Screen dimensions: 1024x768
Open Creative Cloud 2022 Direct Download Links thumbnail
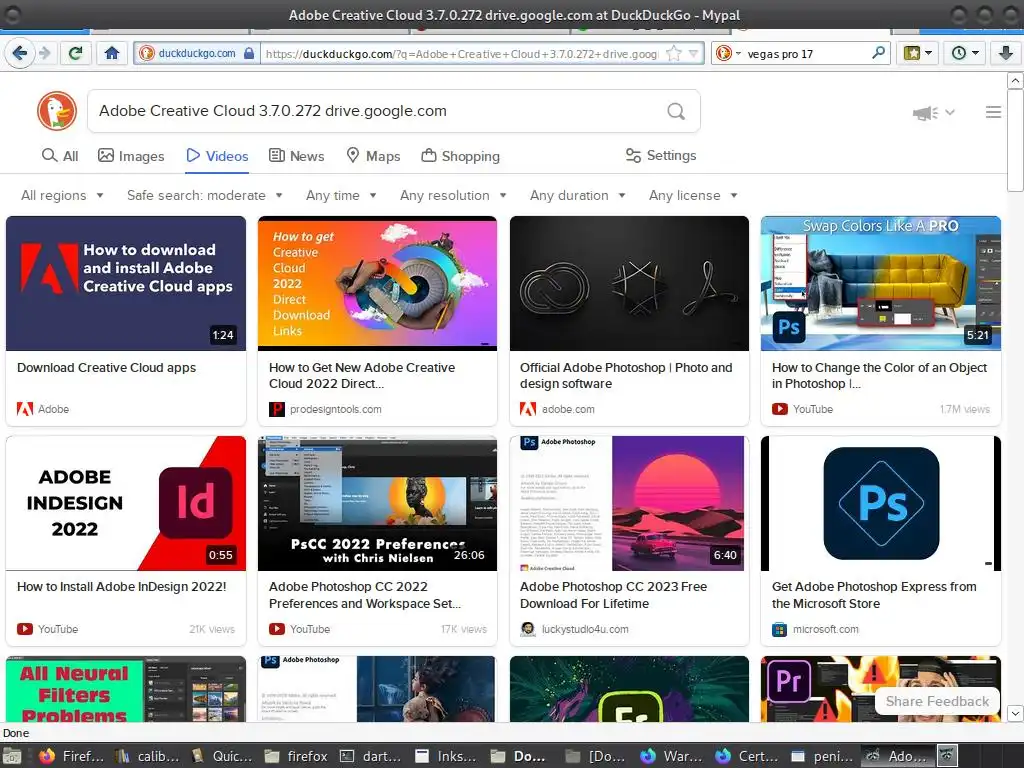point(377,283)
